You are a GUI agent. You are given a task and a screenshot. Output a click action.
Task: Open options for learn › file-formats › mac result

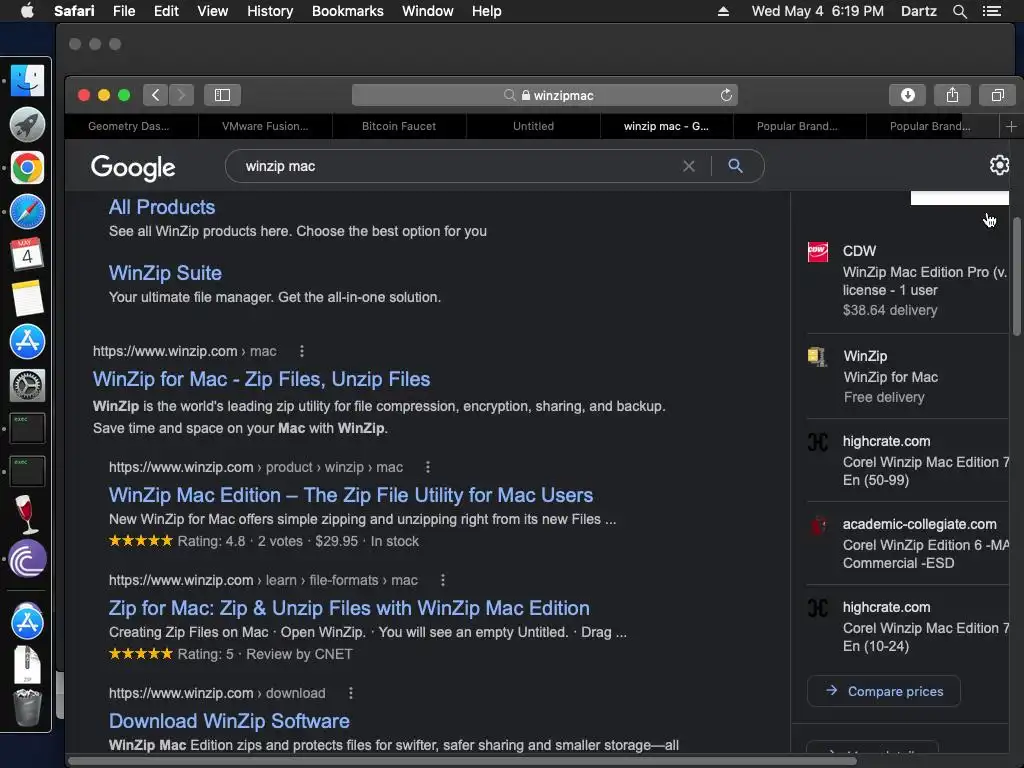[443, 581]
